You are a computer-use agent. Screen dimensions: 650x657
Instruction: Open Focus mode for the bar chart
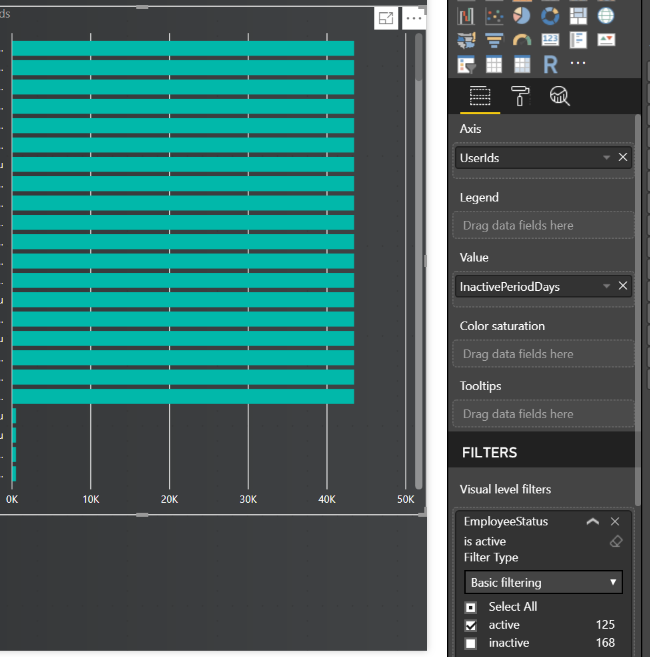[x=386, y=18]
